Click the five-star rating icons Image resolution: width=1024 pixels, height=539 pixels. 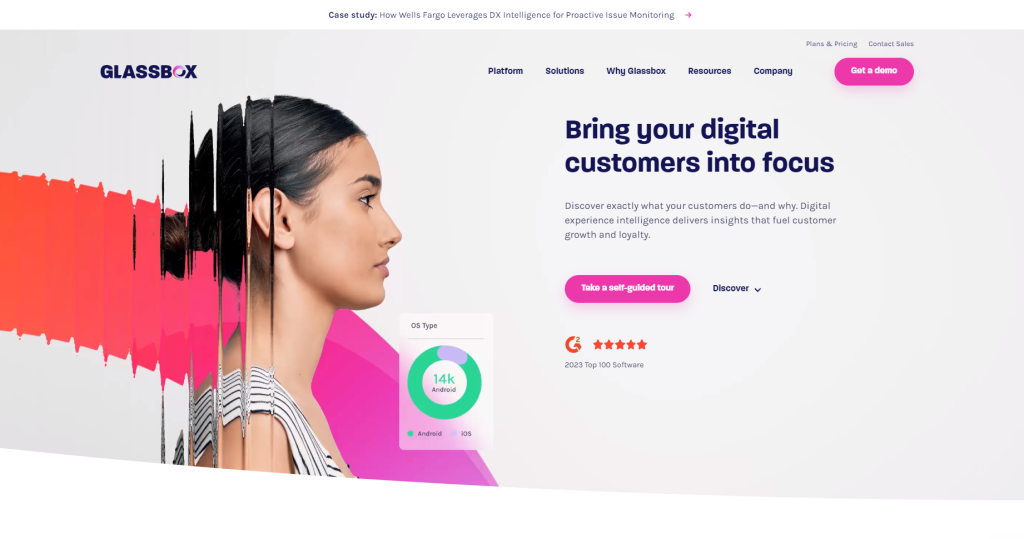(620, 344)
